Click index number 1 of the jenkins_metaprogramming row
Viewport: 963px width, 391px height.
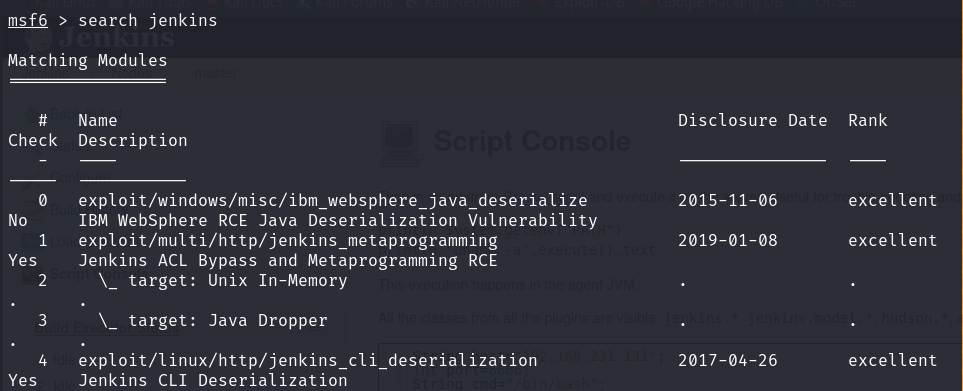[x=42, y=241]
